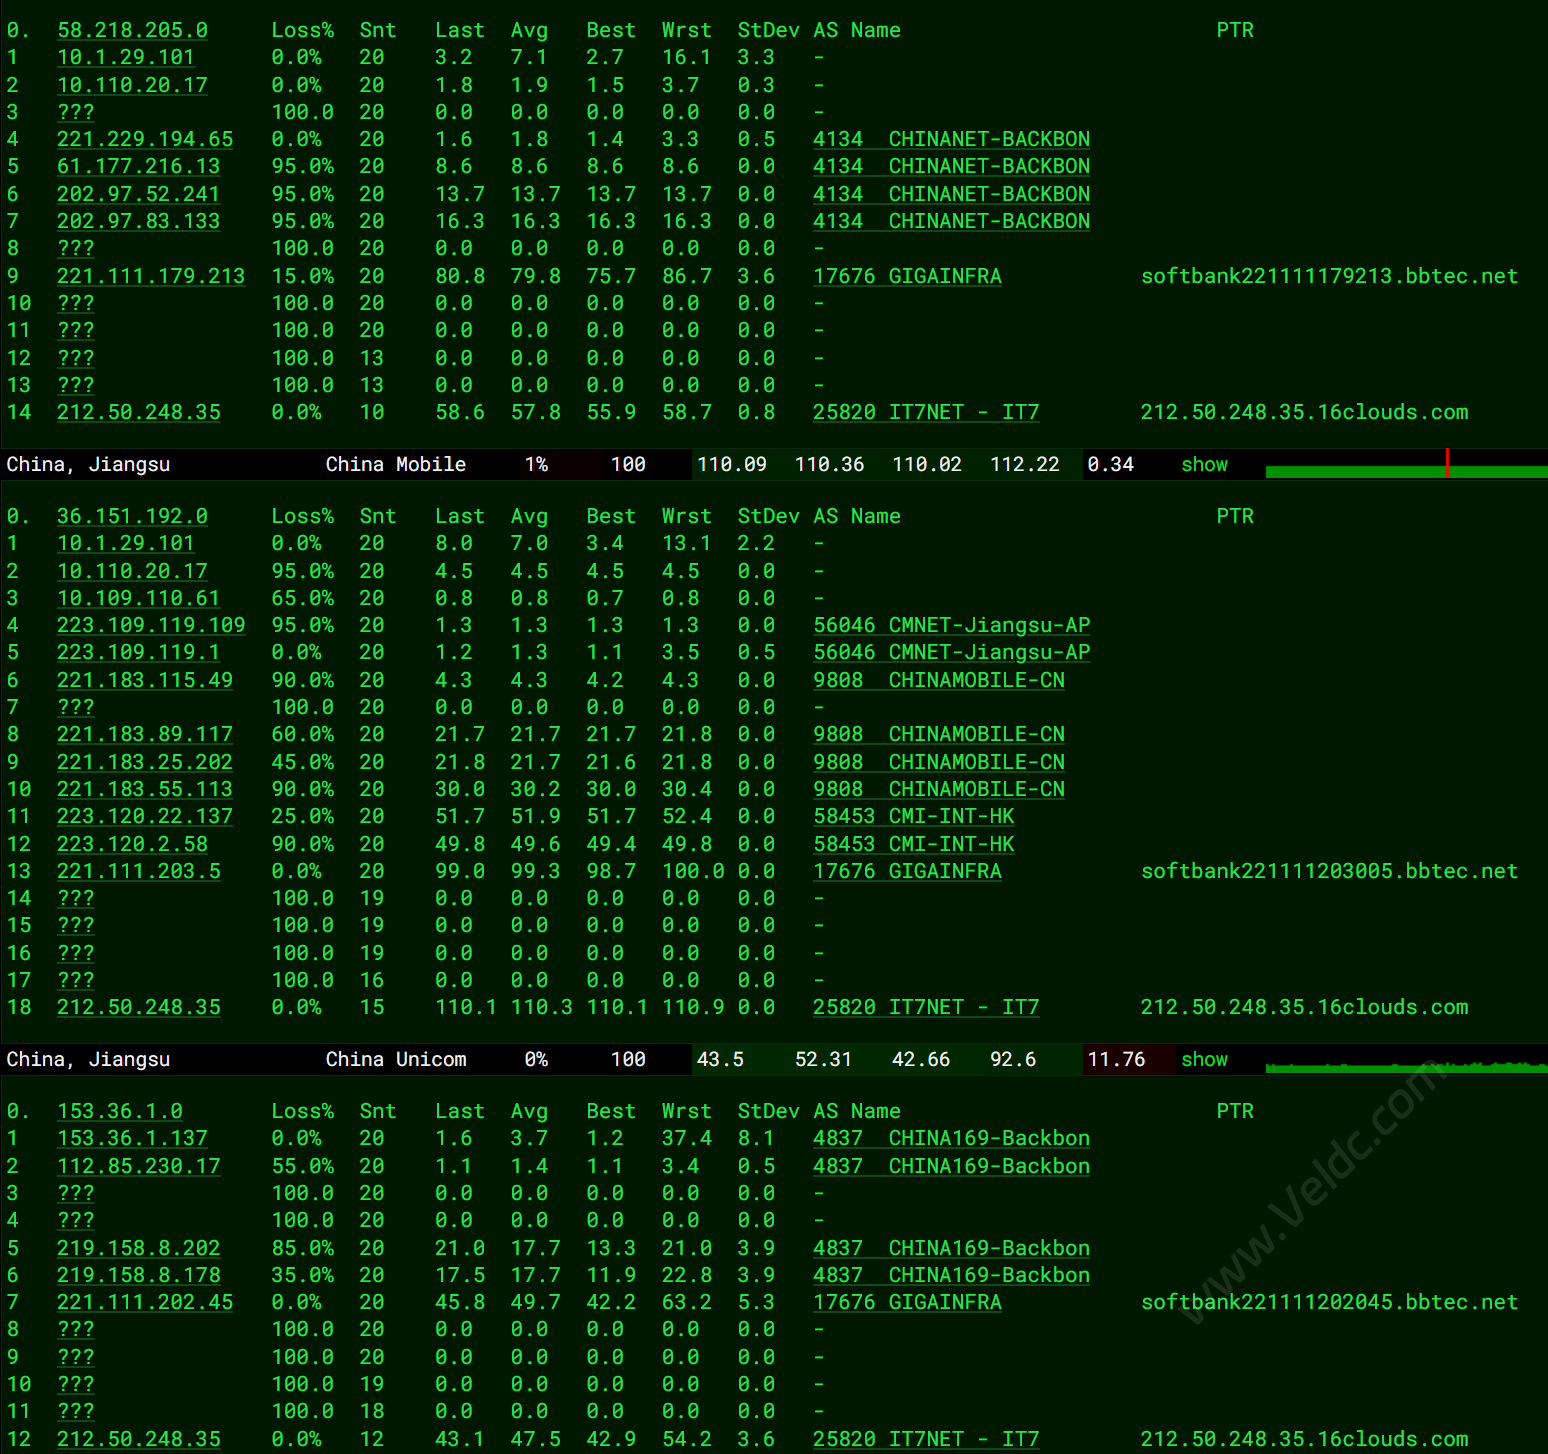The width and height of the screenshot is (1548, 1454).
Task: Click the China Mobile provider label
Action: pos(396,465)
